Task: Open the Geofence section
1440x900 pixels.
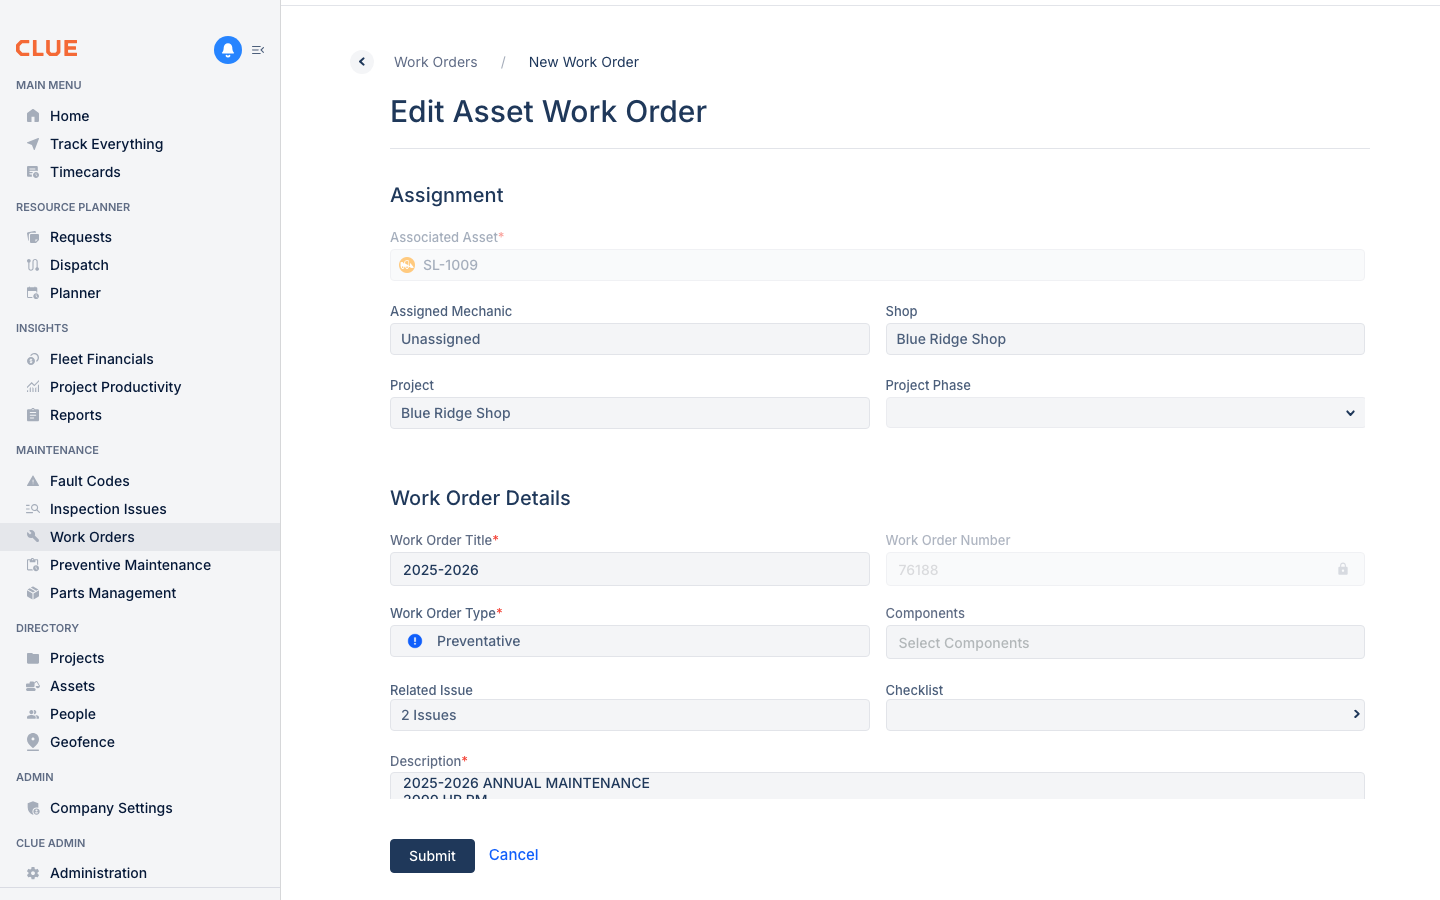Action: pos(82,742)
